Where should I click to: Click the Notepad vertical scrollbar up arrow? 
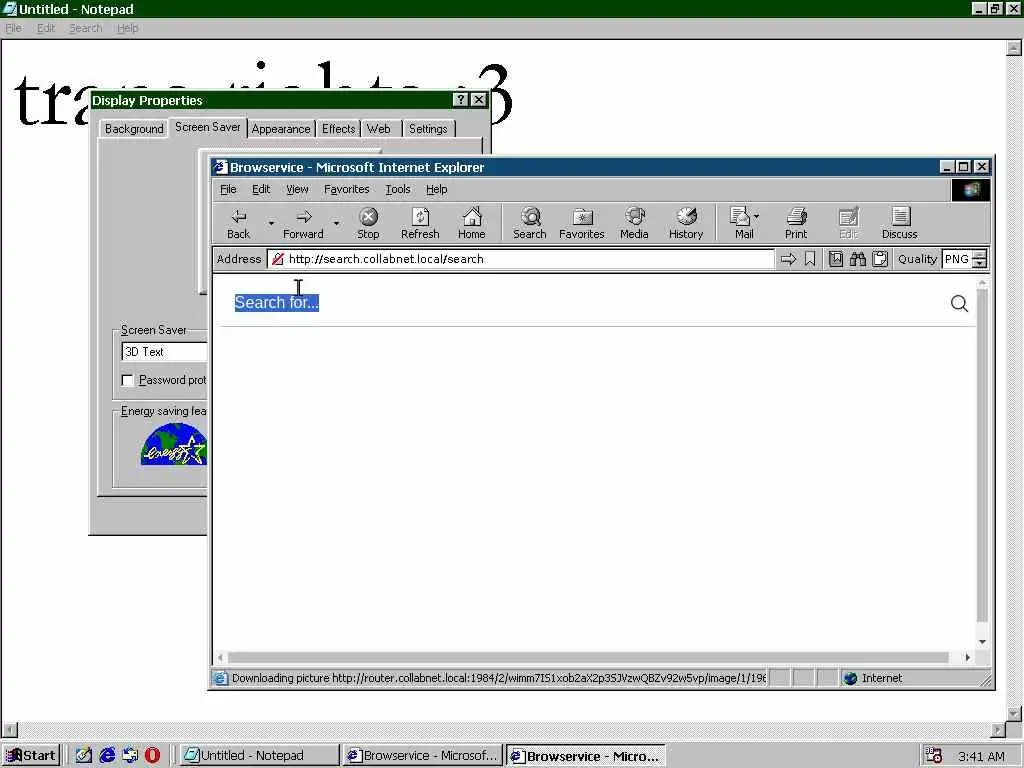(x=1014, y=48)
